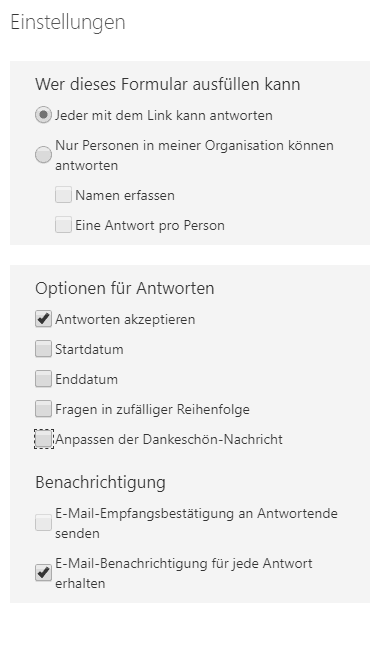This screenshot has height=649, width=379.
Task: Check the 'Startdatum' checkbox
Action: click(x=43, y=349)
